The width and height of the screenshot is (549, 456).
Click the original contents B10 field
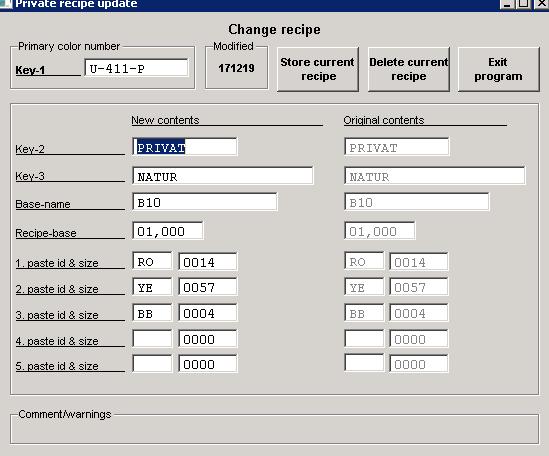pyautogui.click(x=417, y=202)
